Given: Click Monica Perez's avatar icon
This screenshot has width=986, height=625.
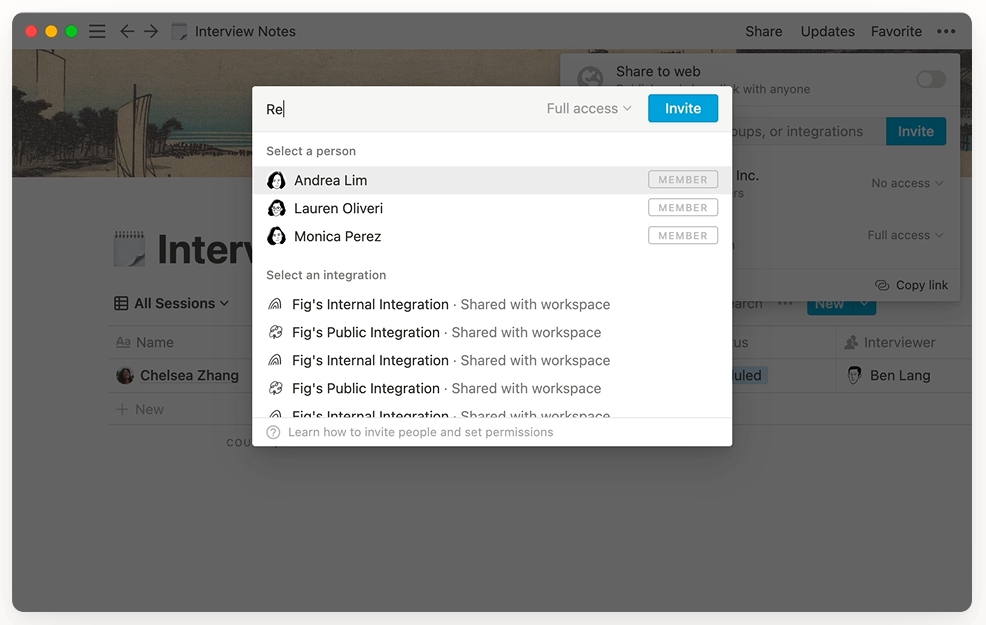Looking at the screenshot, I should (276, 236).
